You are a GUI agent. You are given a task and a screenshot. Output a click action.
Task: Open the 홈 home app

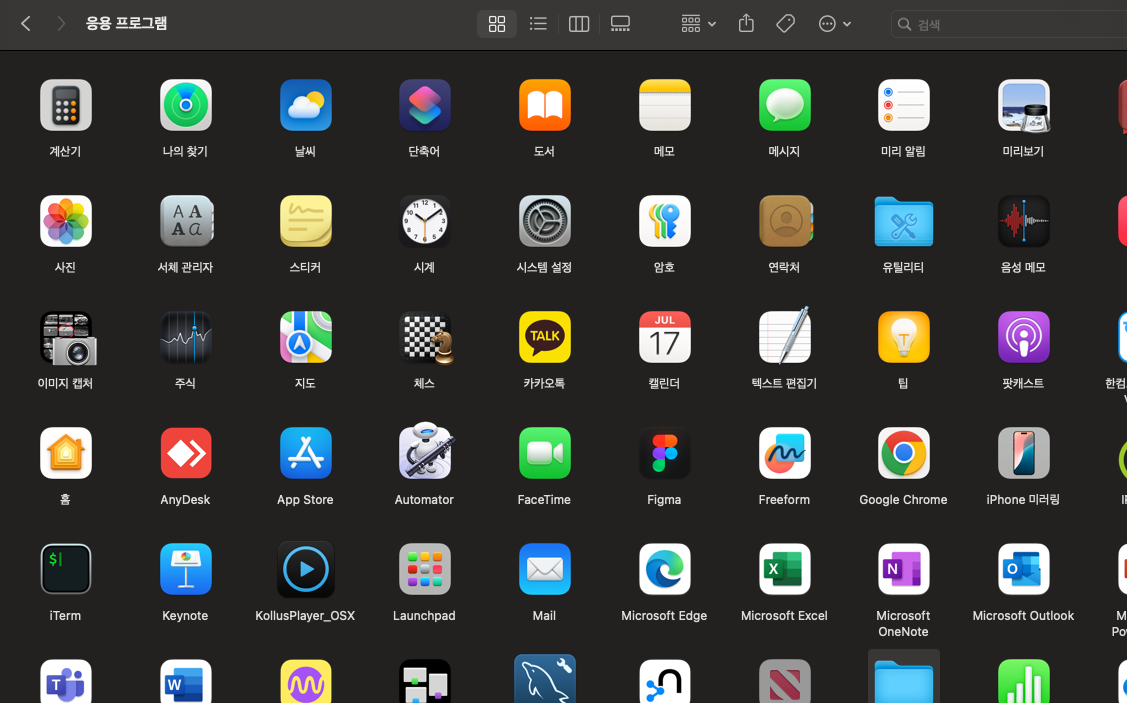tap(65, 454)
